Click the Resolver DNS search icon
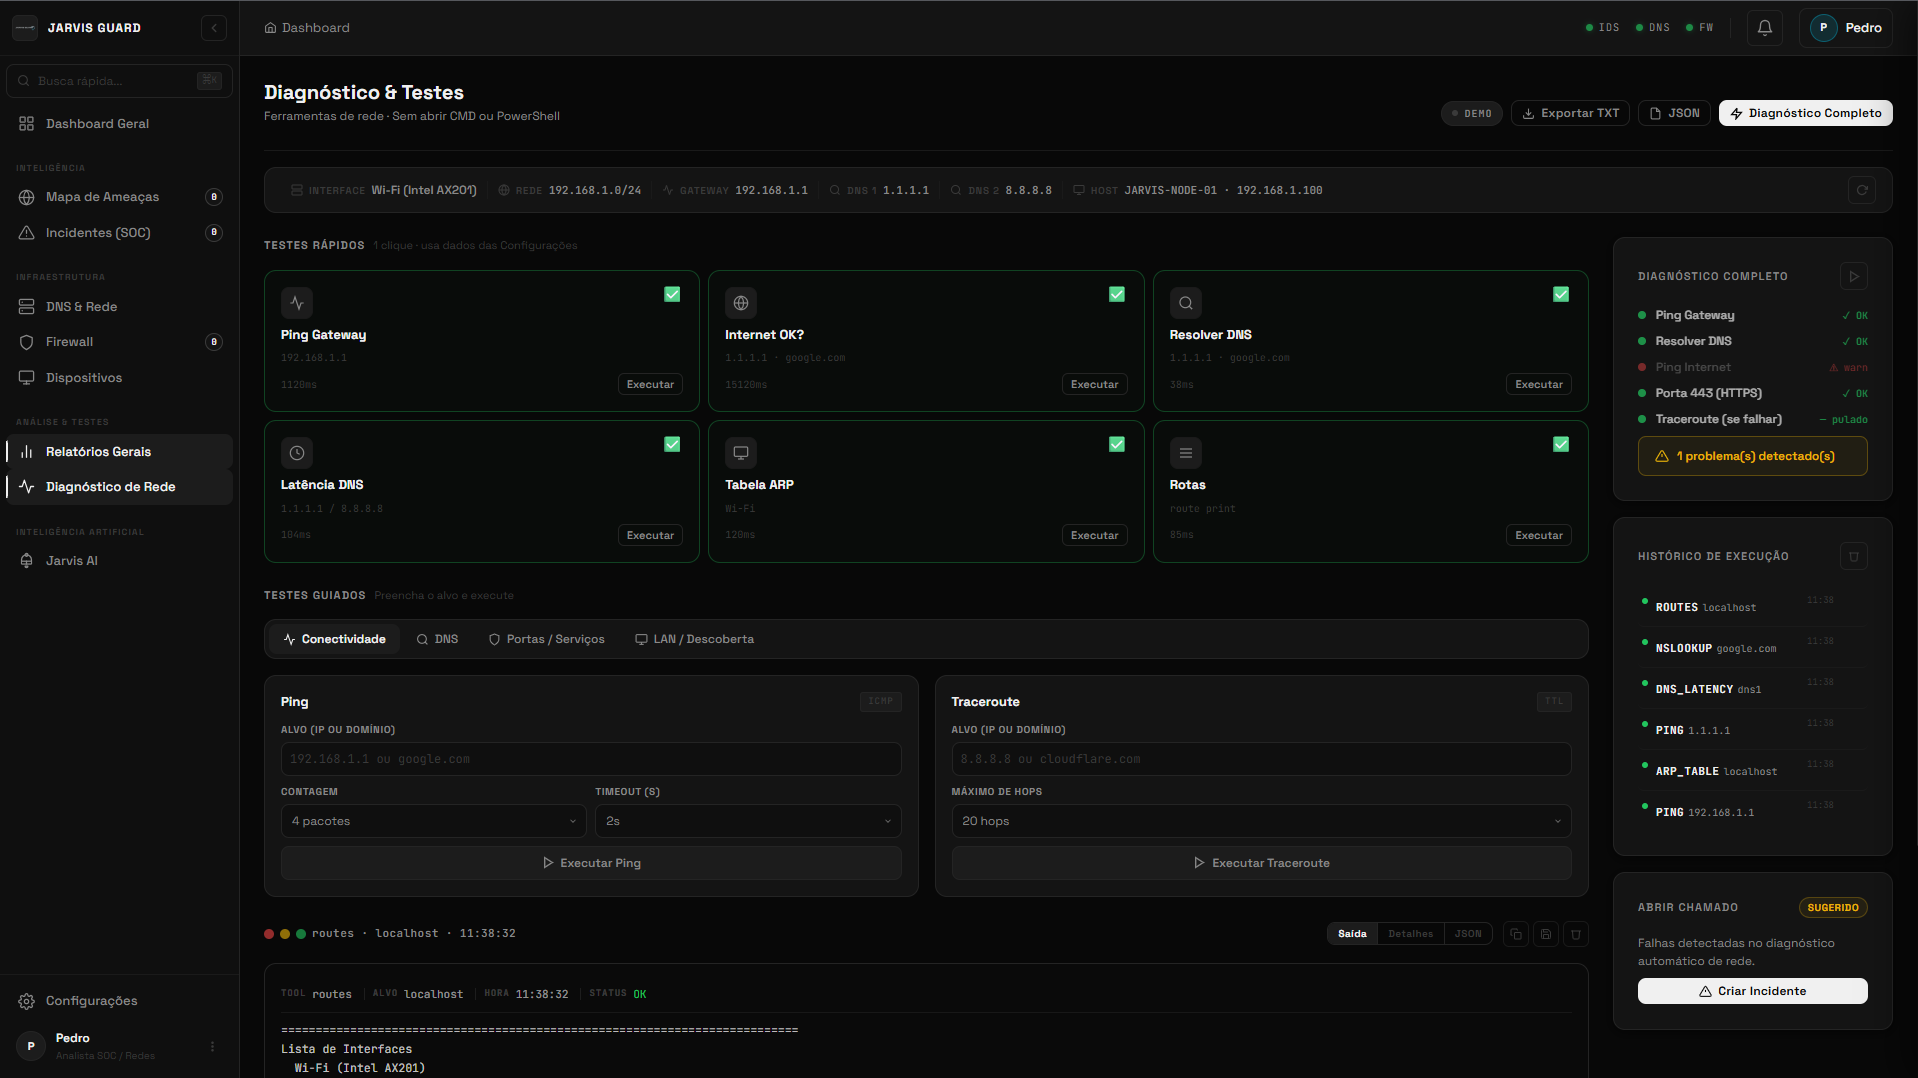 1186,303
